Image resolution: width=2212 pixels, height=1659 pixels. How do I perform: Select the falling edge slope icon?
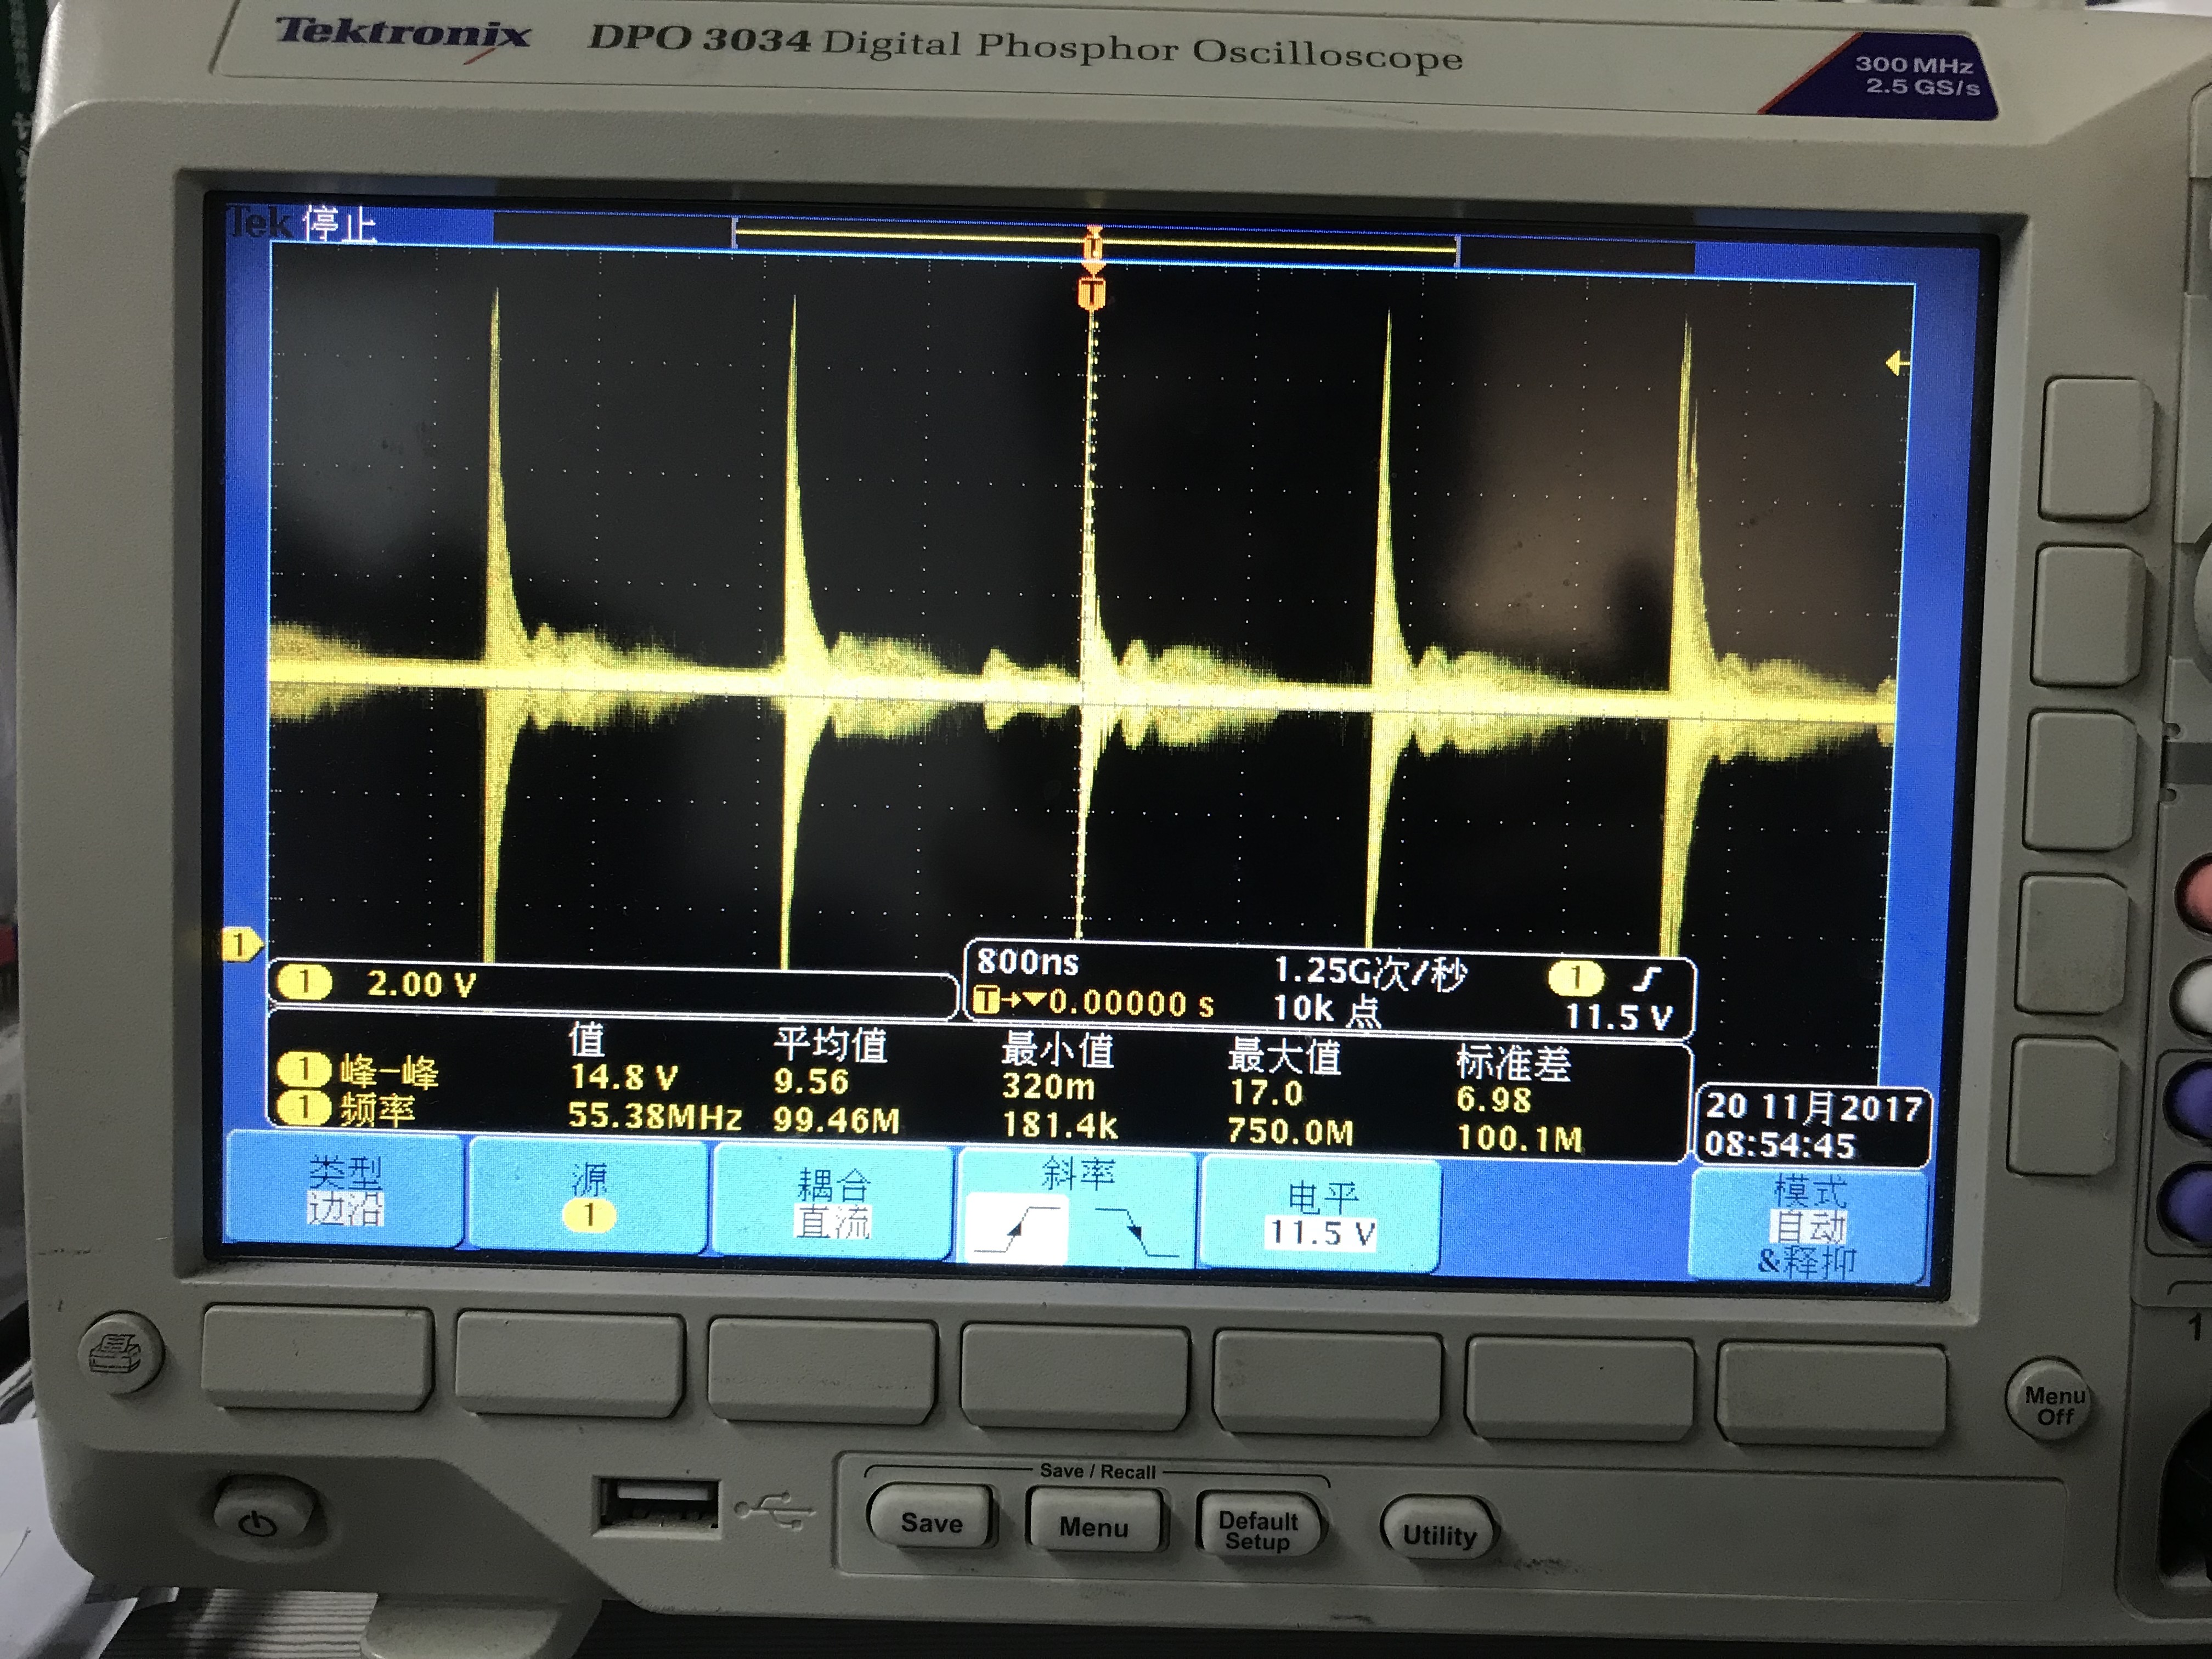point(1136,1230)
